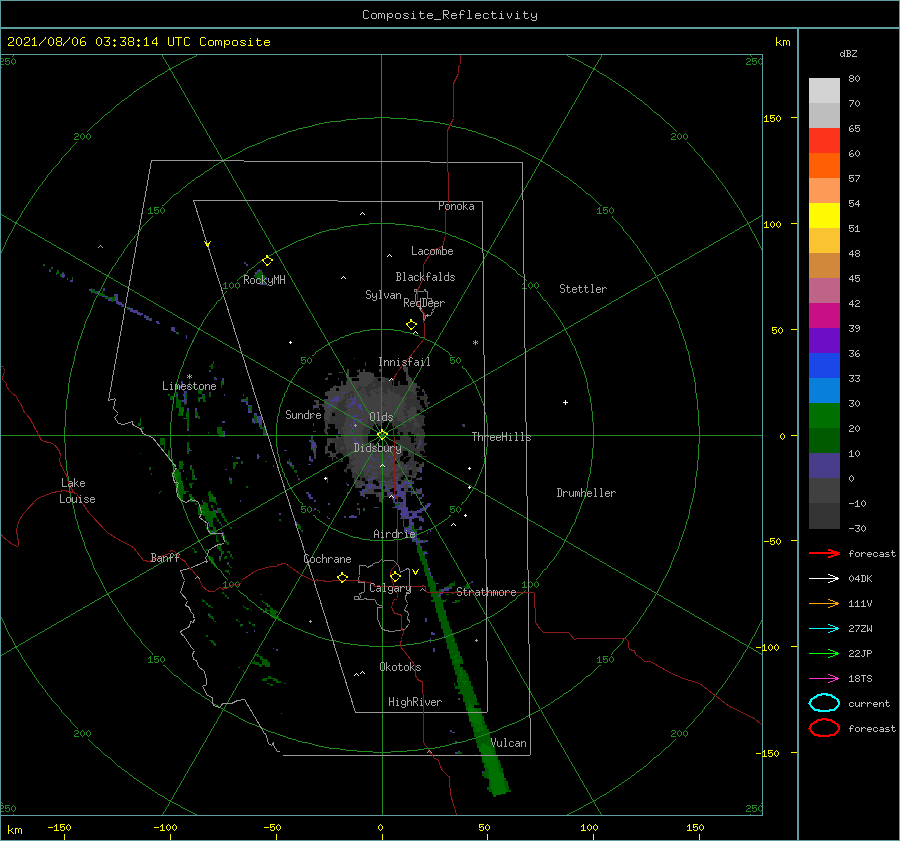
Task: Click the magenta 18TS arrow in legend
Action: tap(824, 679)
